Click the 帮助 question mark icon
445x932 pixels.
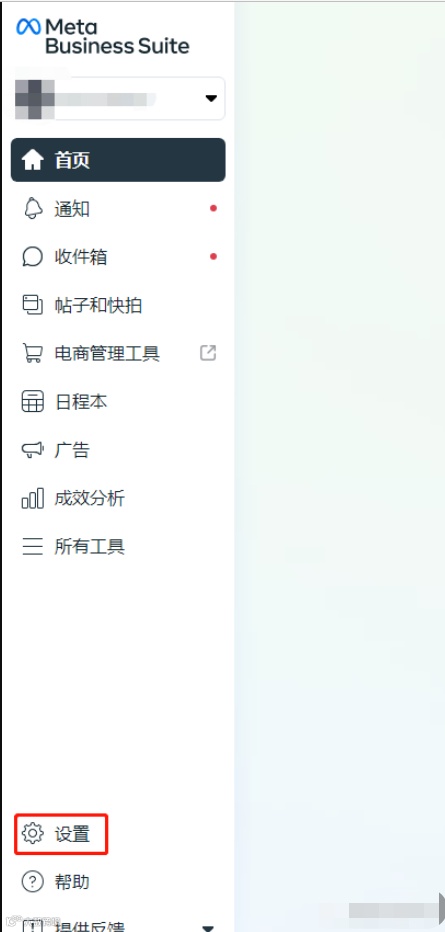33,881
